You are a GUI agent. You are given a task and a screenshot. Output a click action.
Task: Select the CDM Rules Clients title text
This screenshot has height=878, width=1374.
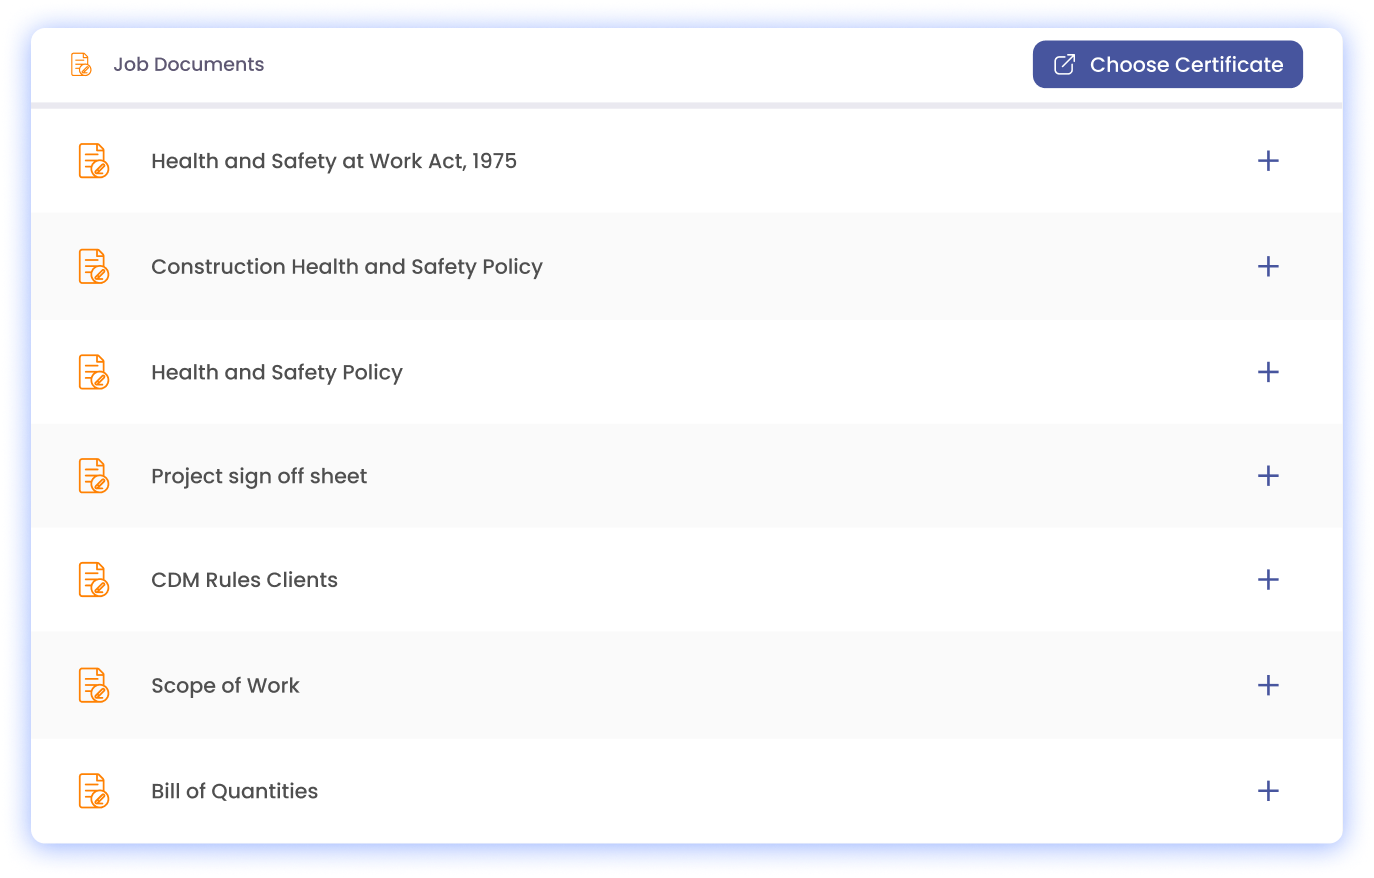(x=244, y=580)
